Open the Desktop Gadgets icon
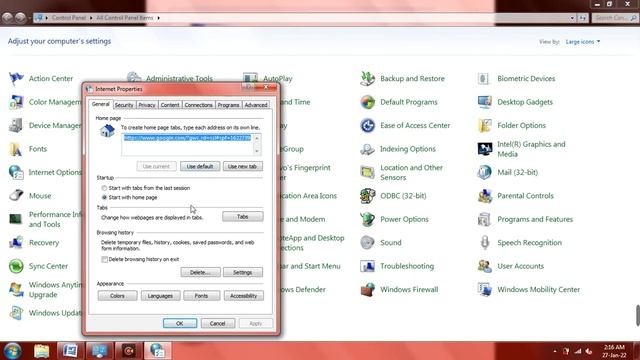Viewport: 640px width, 360px height. [x=484, y=102]
